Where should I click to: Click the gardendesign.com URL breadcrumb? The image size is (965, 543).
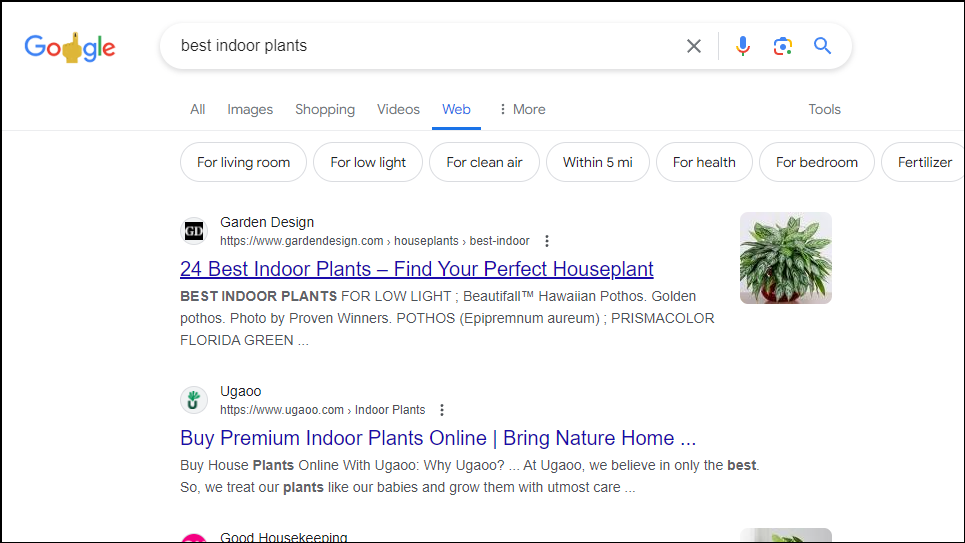374,241
